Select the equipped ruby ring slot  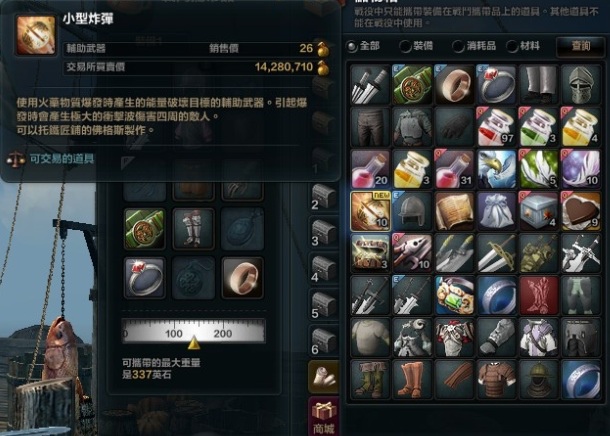click(145, 278)
